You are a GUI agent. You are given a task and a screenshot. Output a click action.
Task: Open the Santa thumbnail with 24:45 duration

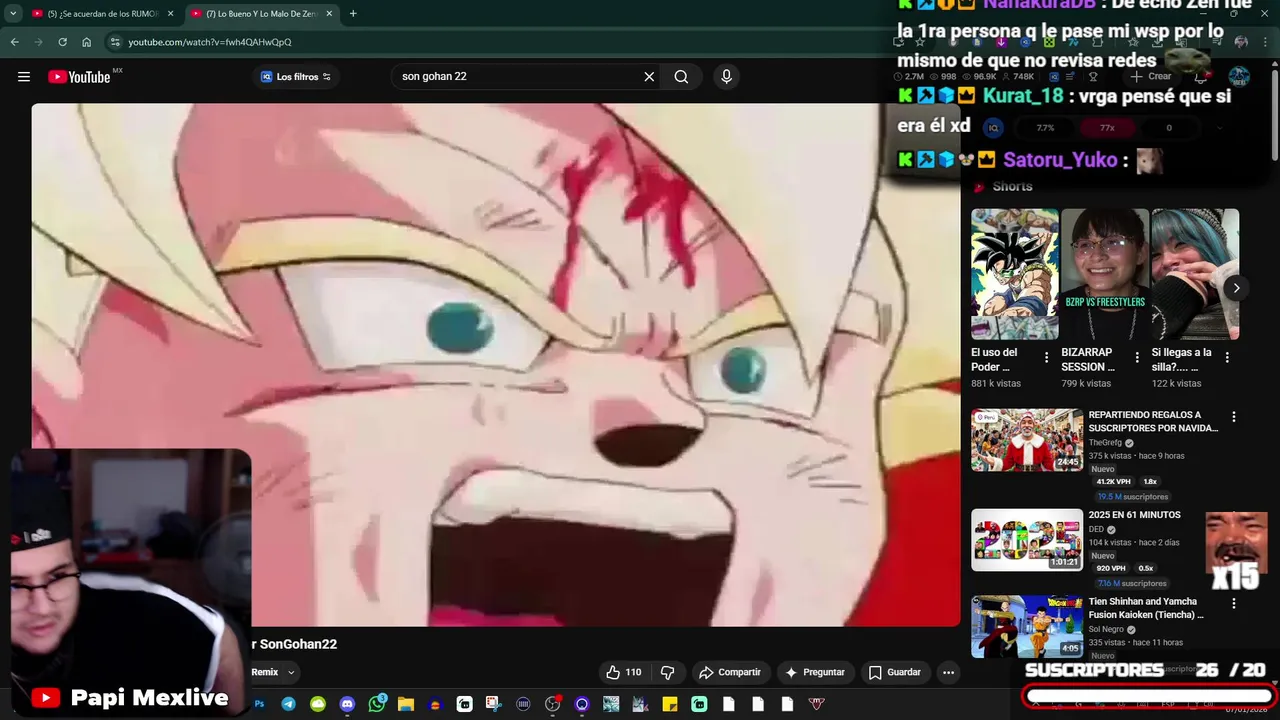(1027, 440)
